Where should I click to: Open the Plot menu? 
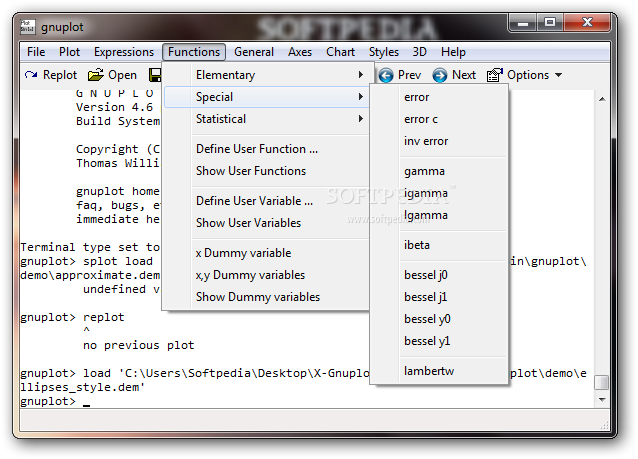[x=69, y=52]
